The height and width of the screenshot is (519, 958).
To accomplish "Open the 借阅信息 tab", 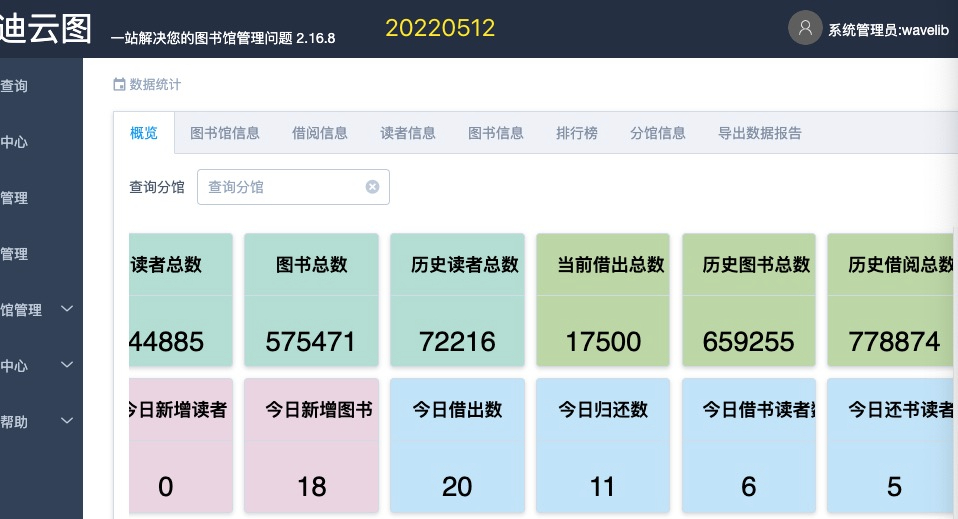I will click(x=320, y=133).
